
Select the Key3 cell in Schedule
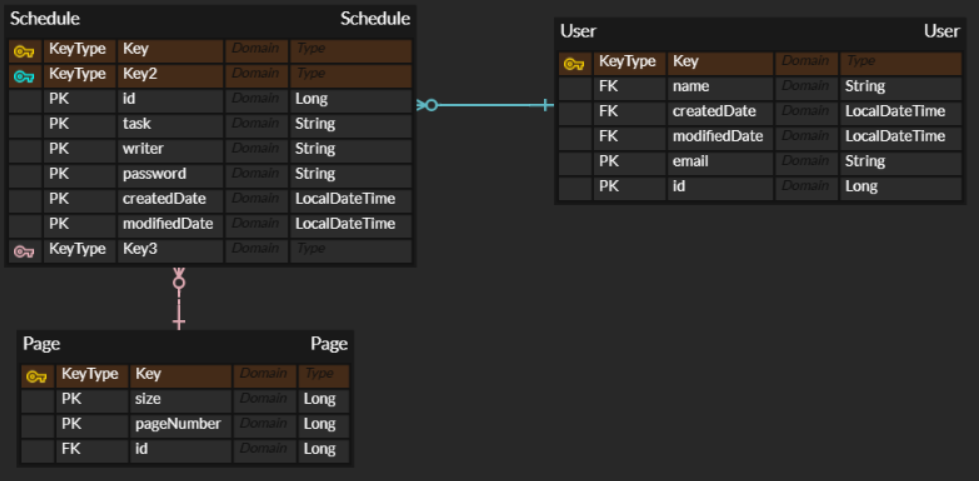pos(170,251)
